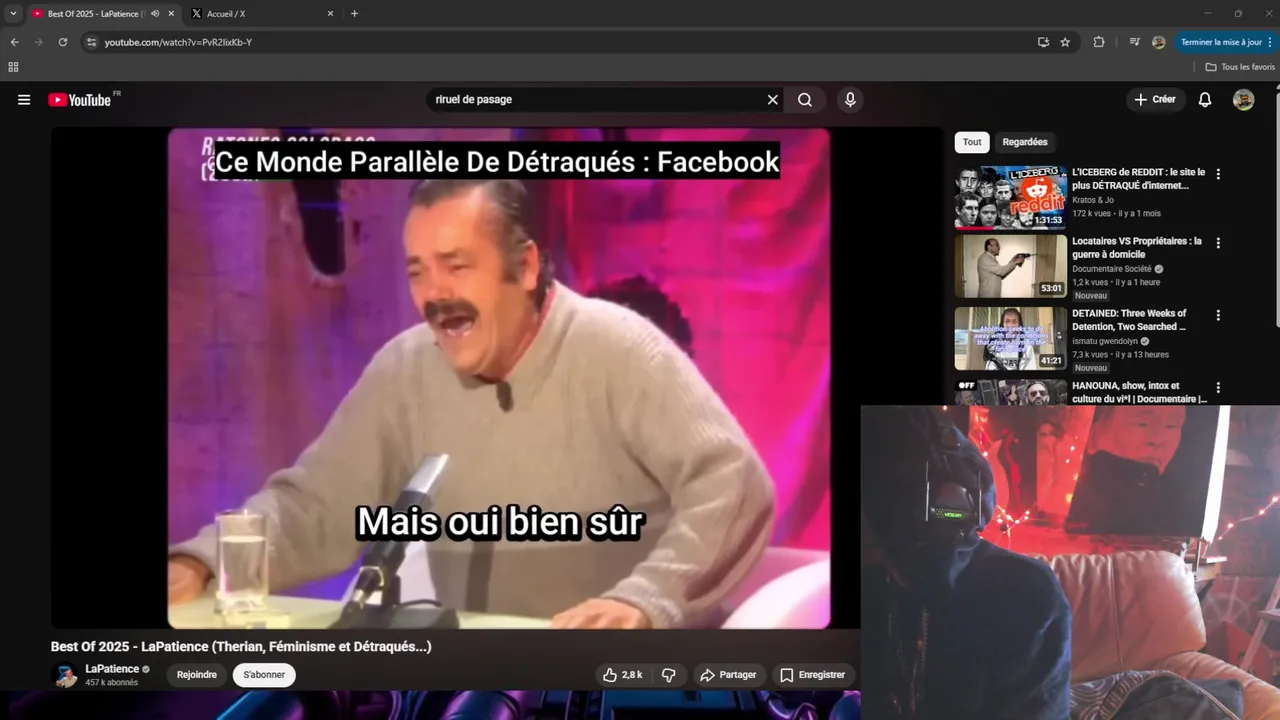Click the '457 k abonnés' text
The height and width of the screenshot is (720, 1280).
112,683
